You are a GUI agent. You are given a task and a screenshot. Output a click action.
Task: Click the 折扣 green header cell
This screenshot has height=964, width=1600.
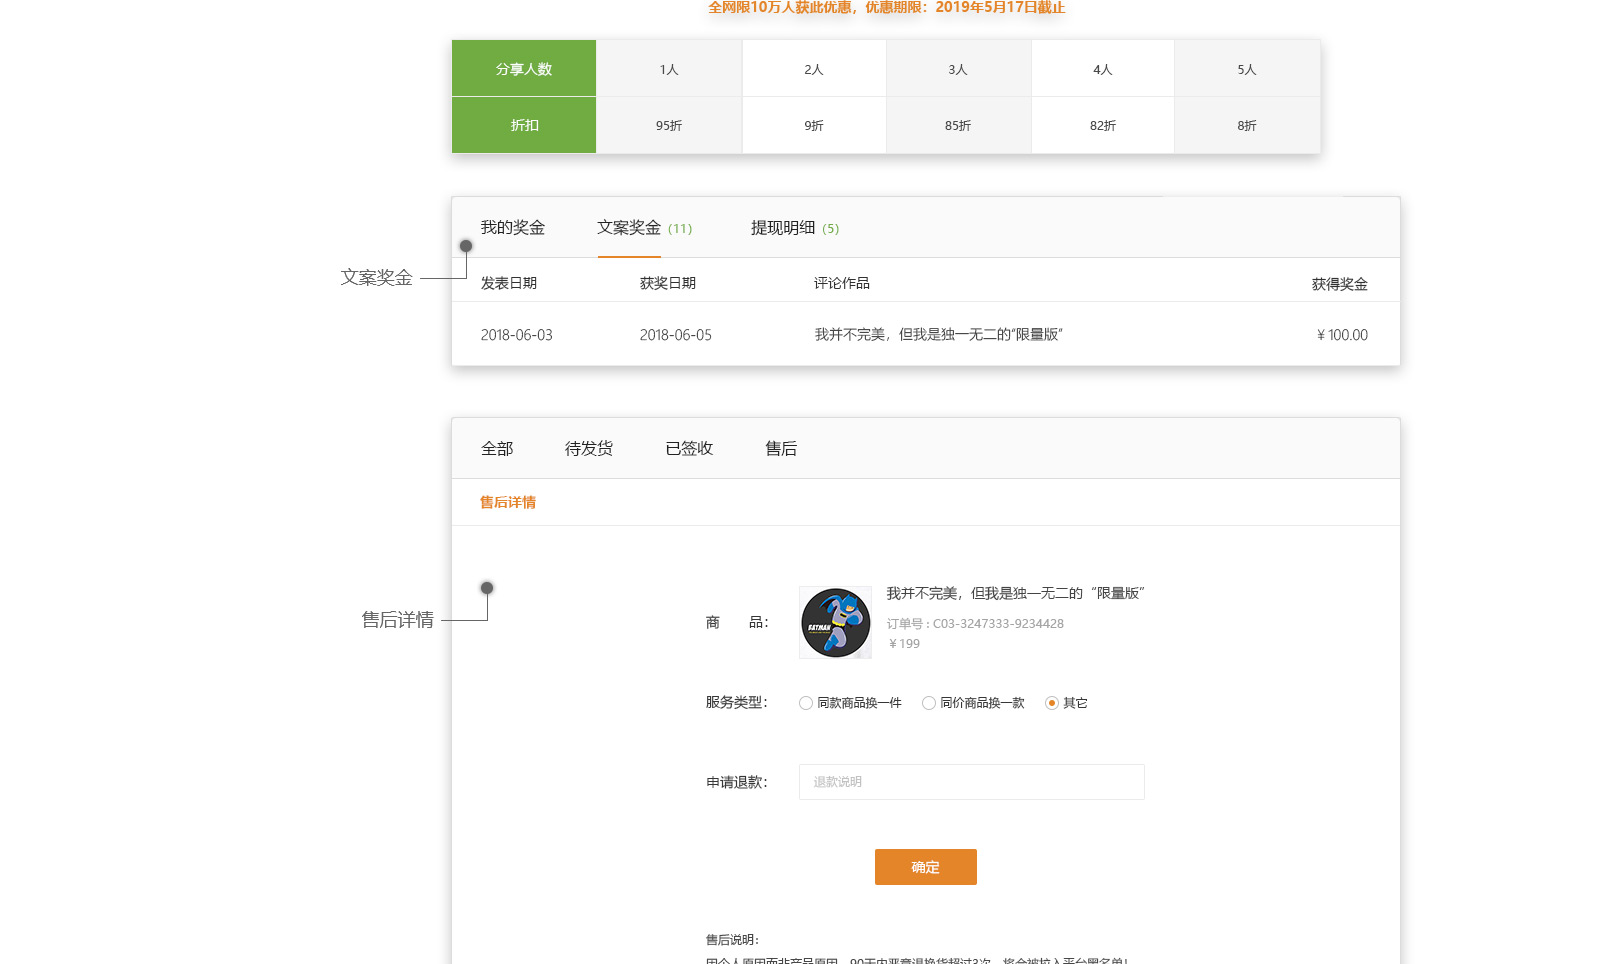point(524,125)
